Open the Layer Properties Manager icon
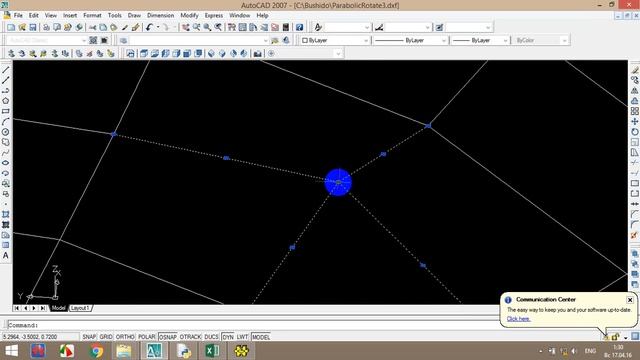The height and width of the screenshot is (360, 640). tap(124, 40)
